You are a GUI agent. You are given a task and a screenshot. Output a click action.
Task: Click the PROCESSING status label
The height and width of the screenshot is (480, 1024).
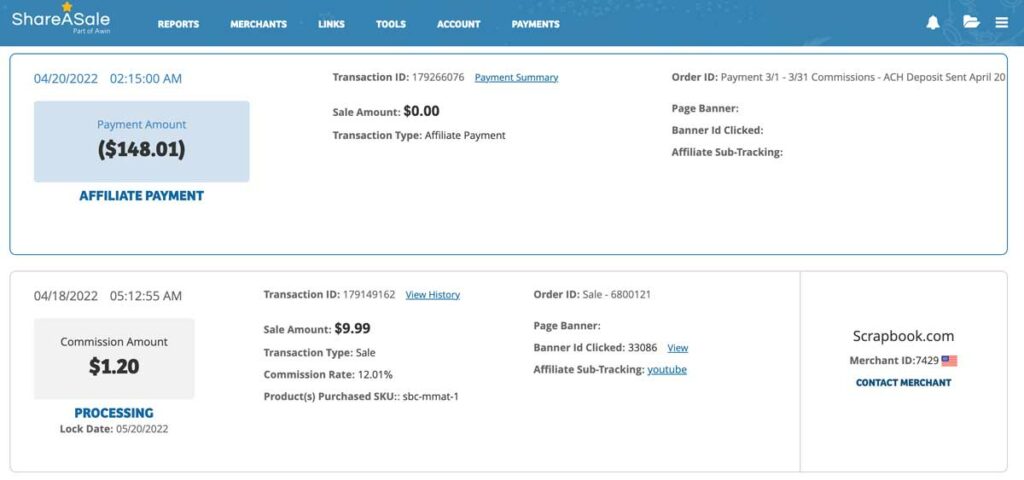point(114,413)
